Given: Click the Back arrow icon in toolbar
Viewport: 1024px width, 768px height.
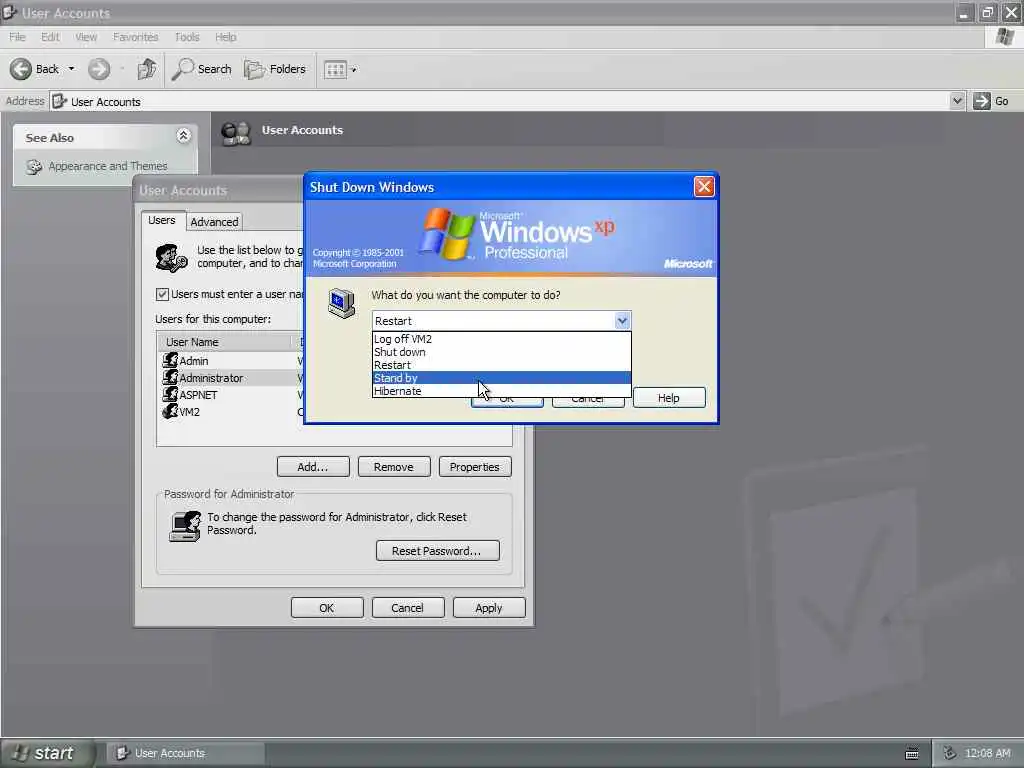Looking at the screenshot, I should click(x=21, y=69).
